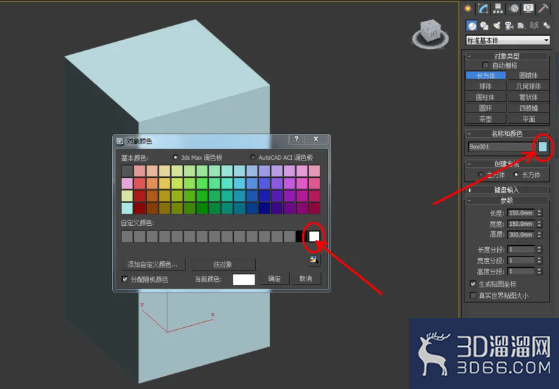Image resolution: width=559 pixels, height=389 pixels.
Task: Adjust the 宽度 spinner arrows
Action: (x=539, y=224)
